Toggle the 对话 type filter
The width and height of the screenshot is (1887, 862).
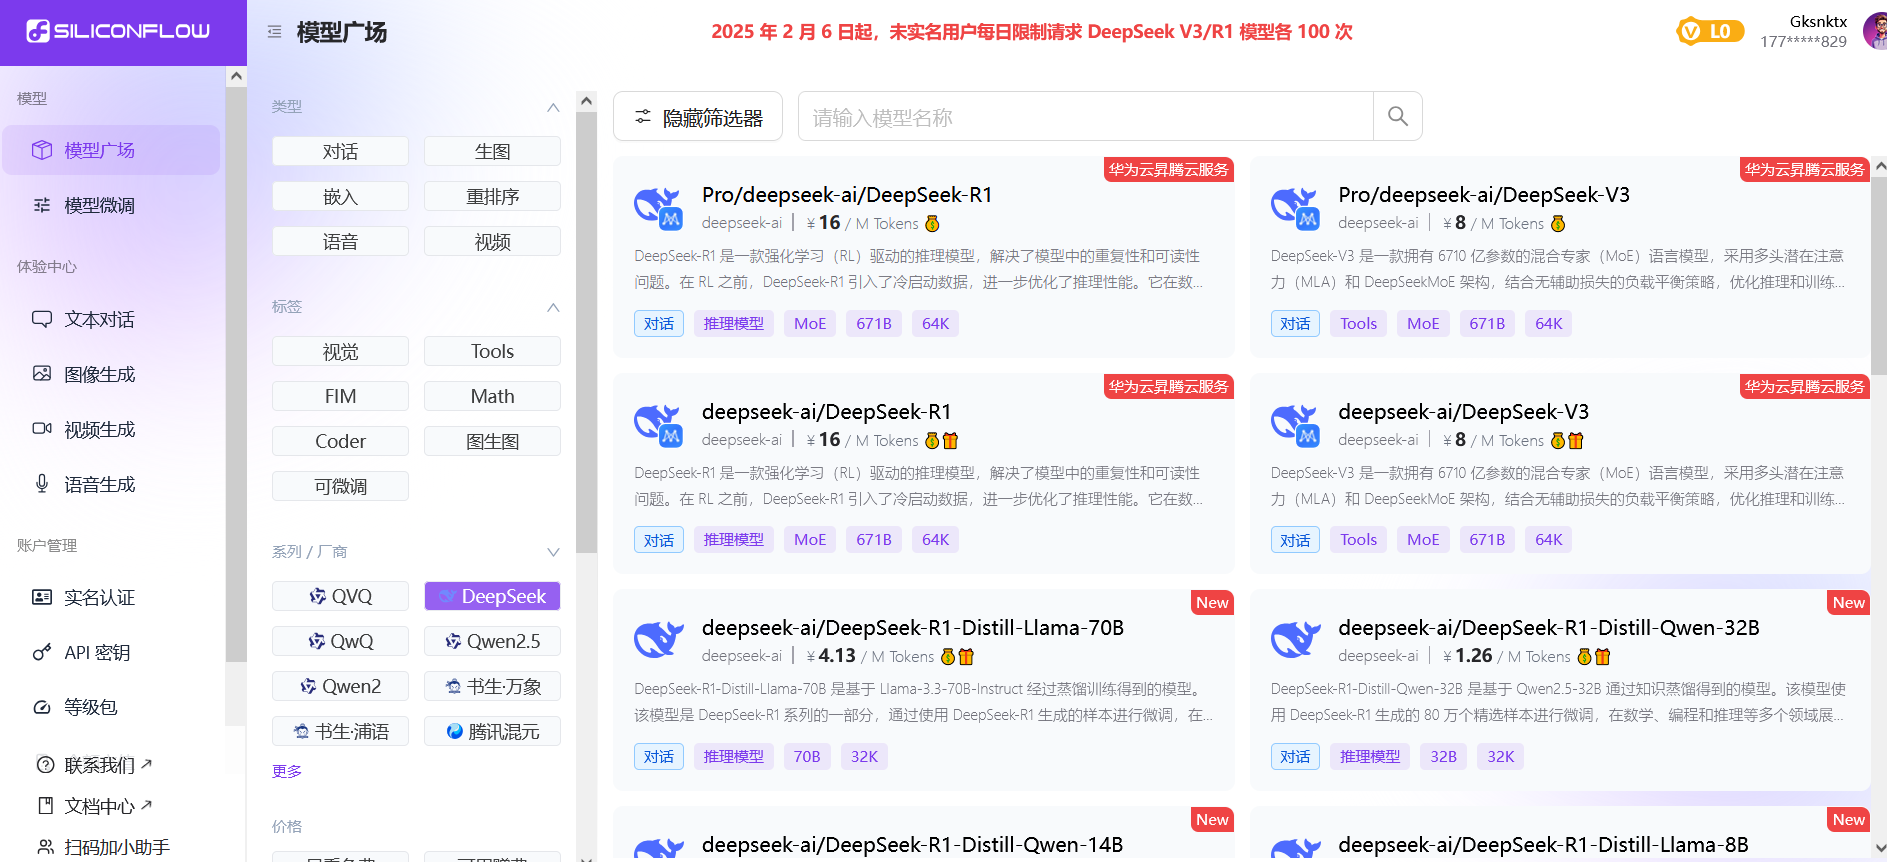pos(340,151)
